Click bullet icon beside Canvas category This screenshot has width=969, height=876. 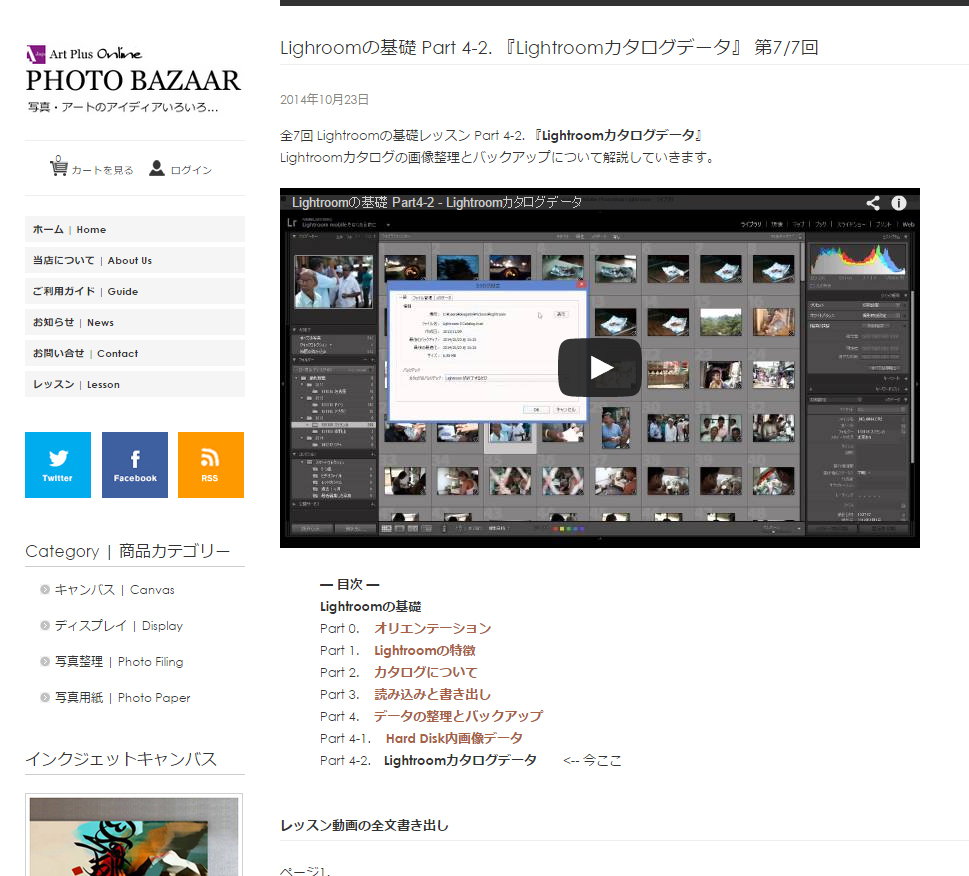(45, 589)
